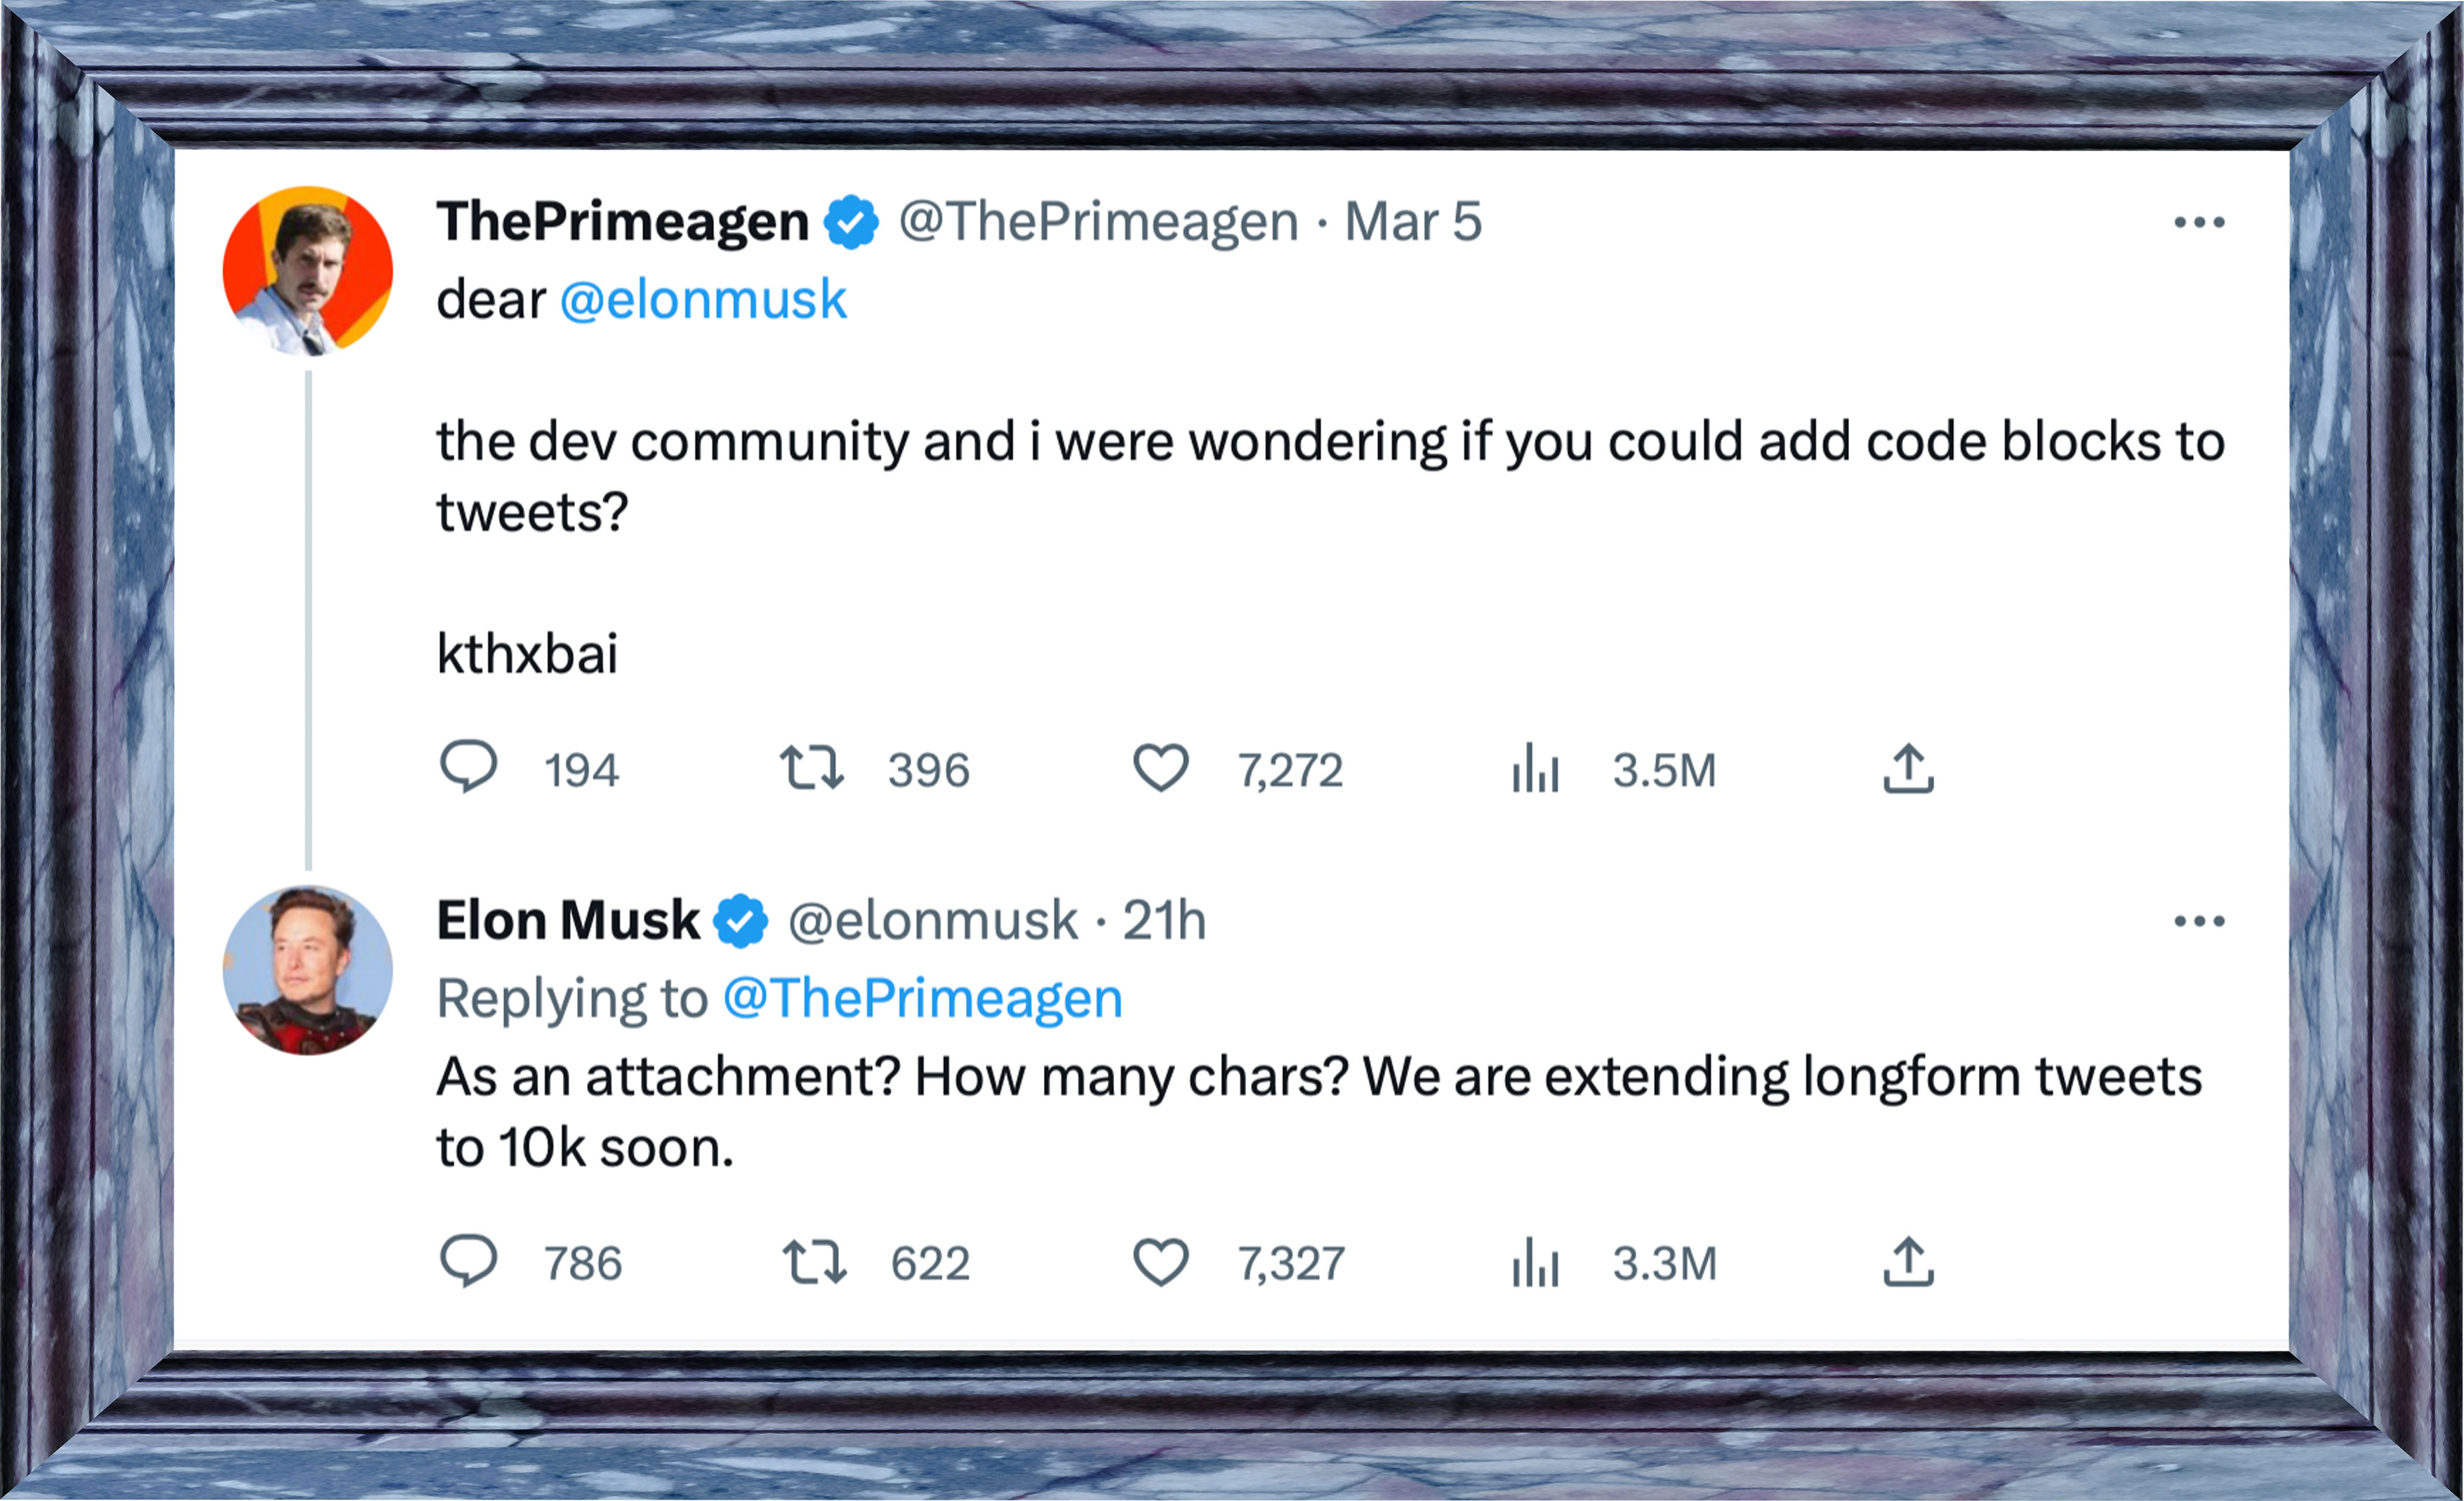Retweet Elon Musk's reply

point(814,1261)
